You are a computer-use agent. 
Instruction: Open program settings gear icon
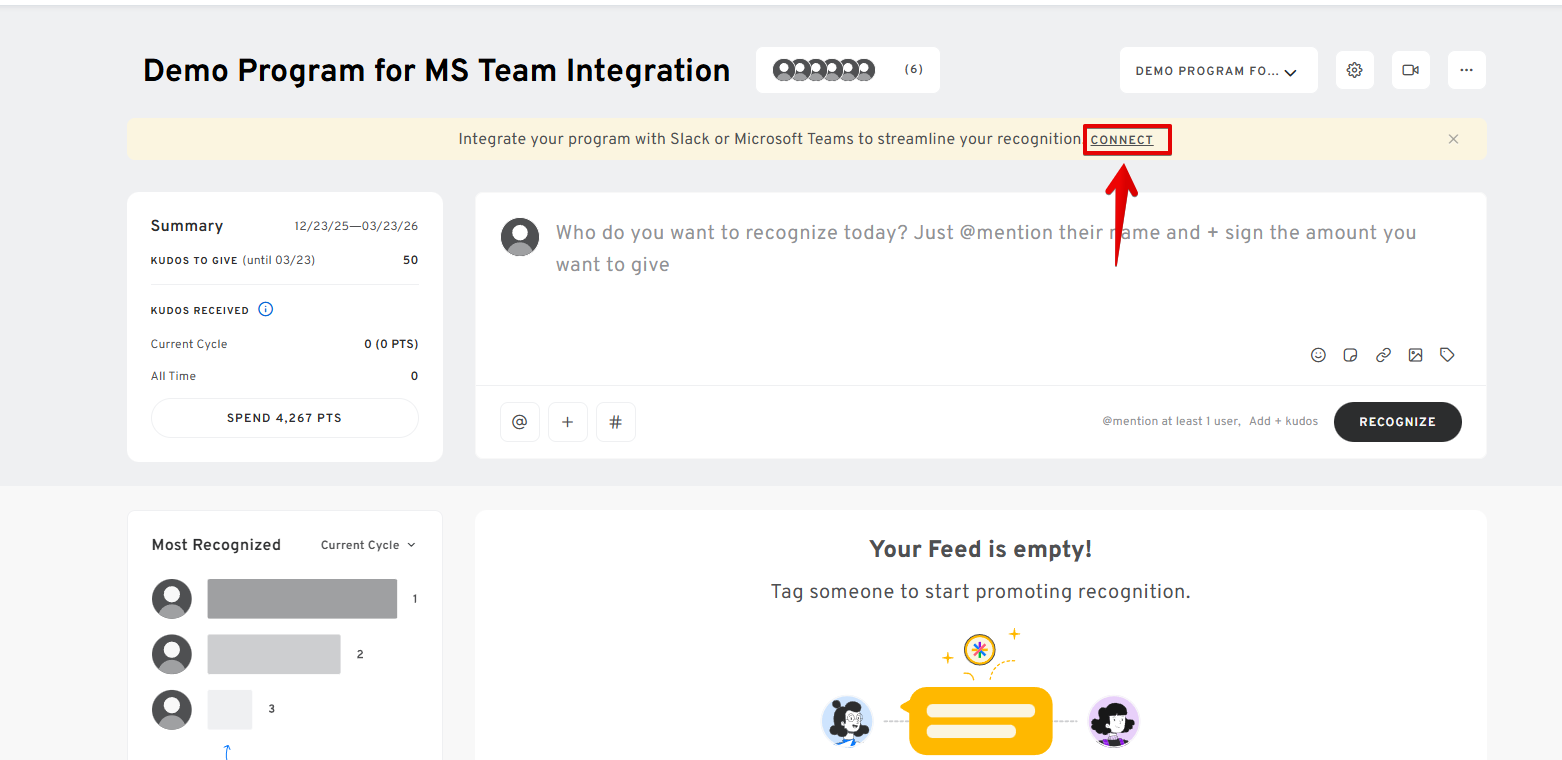[x=1355, y=70]
